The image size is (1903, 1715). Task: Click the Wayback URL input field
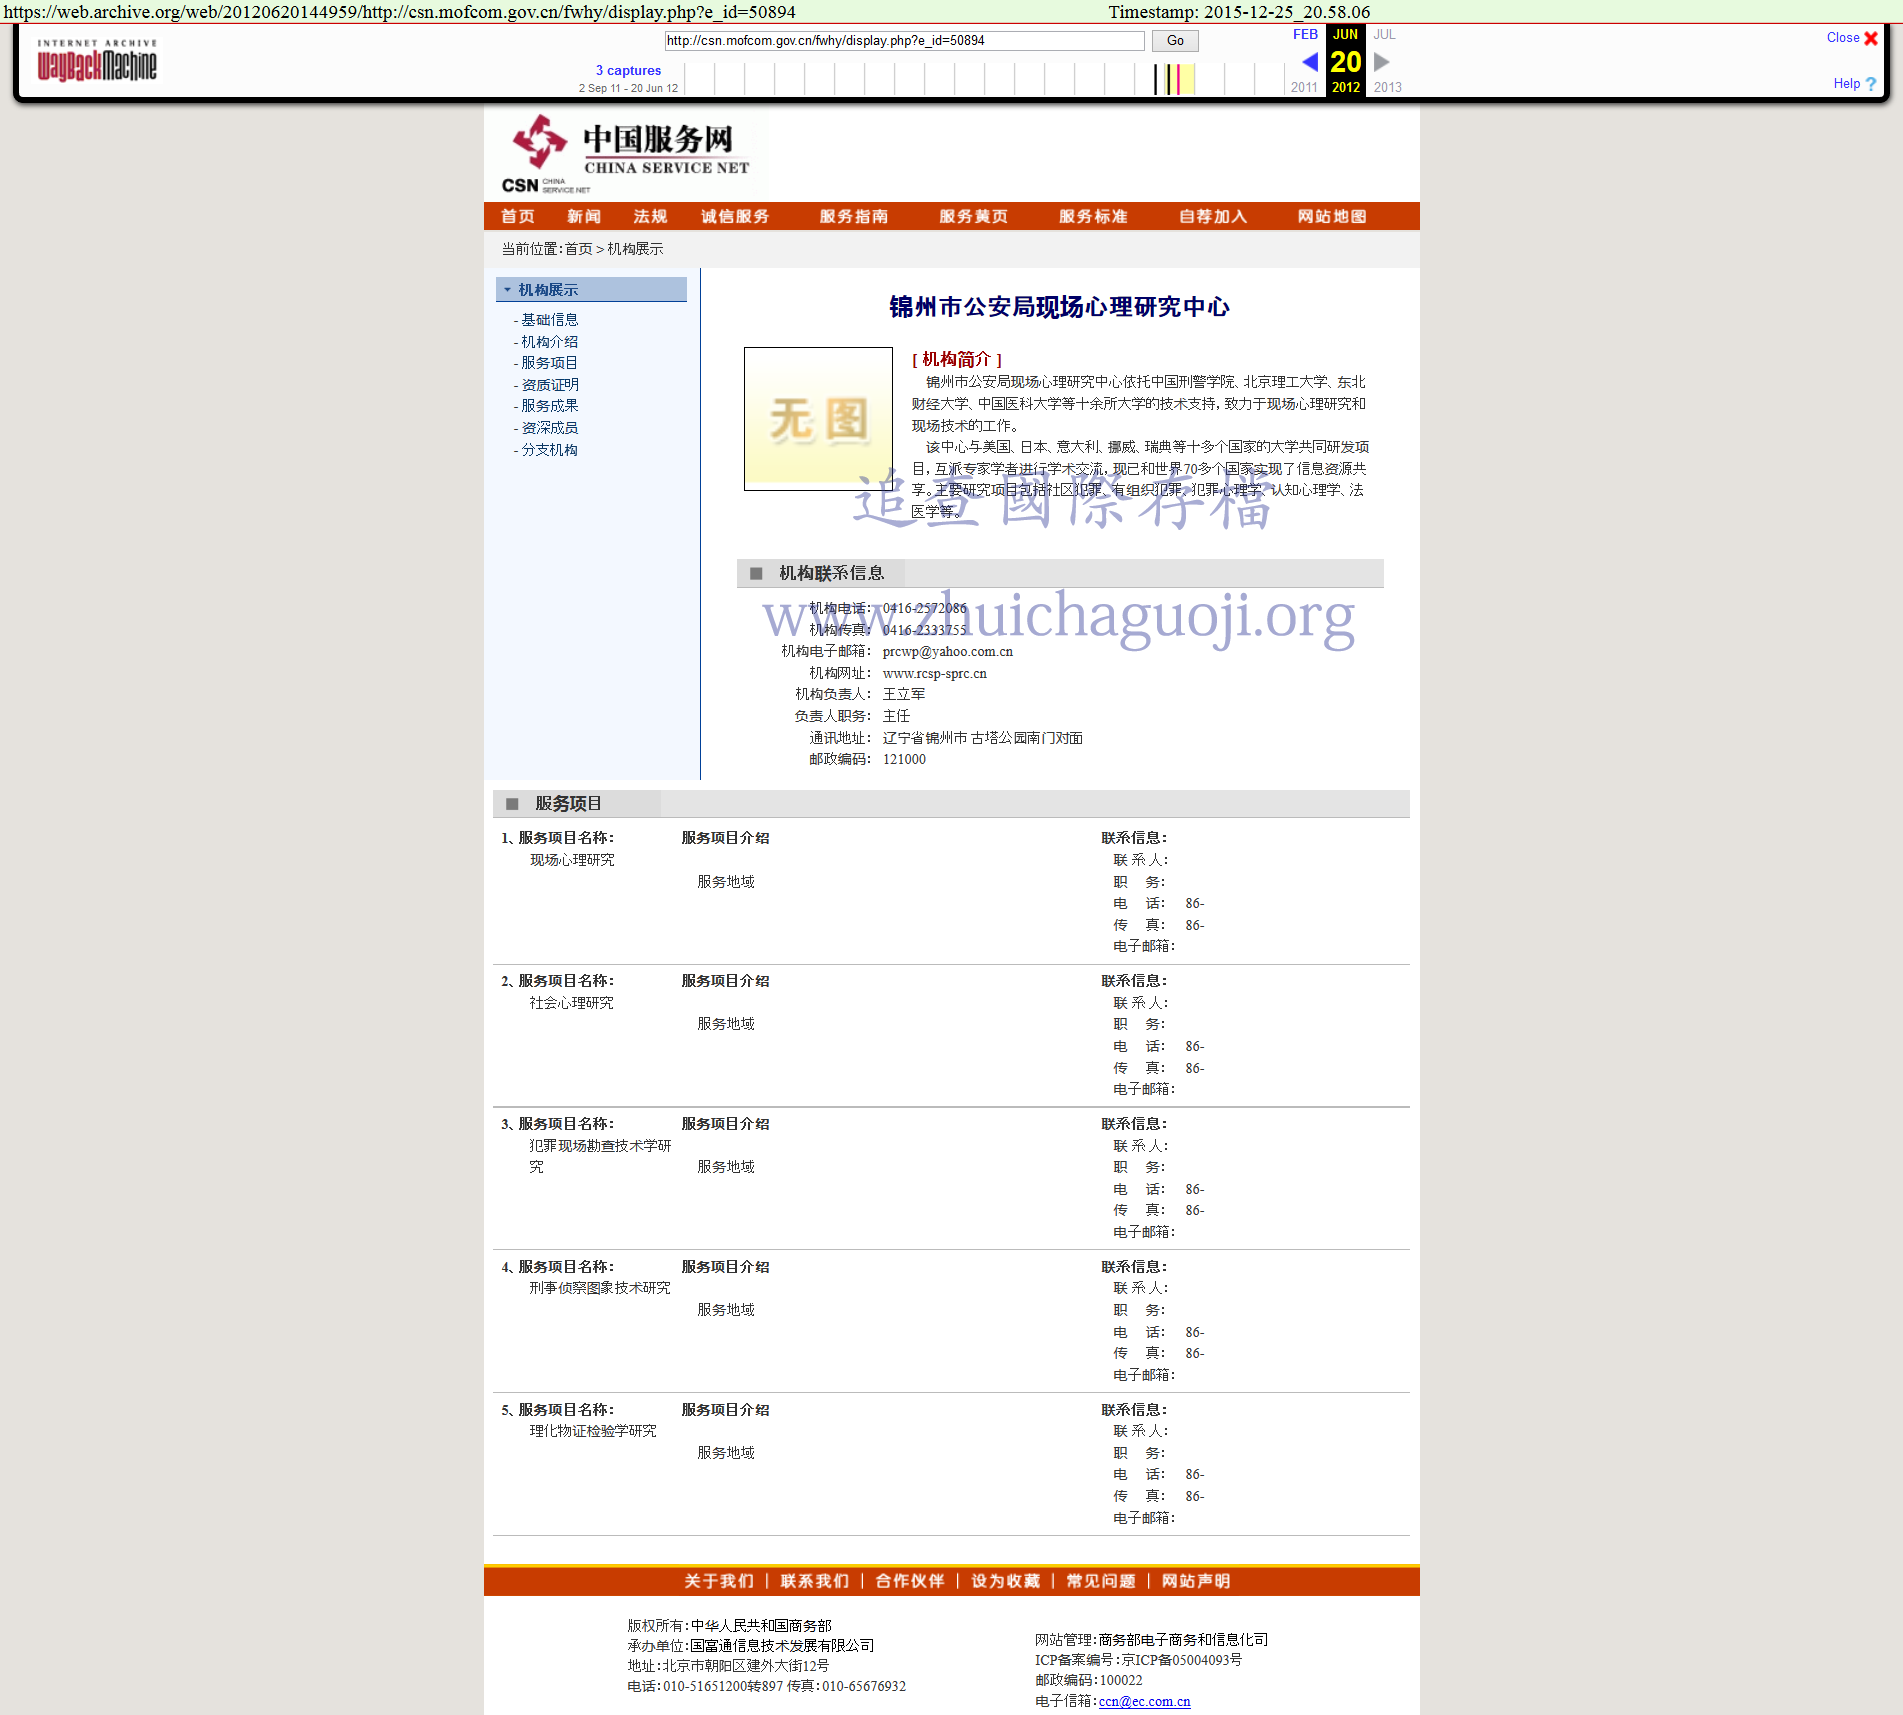point(904,41)
